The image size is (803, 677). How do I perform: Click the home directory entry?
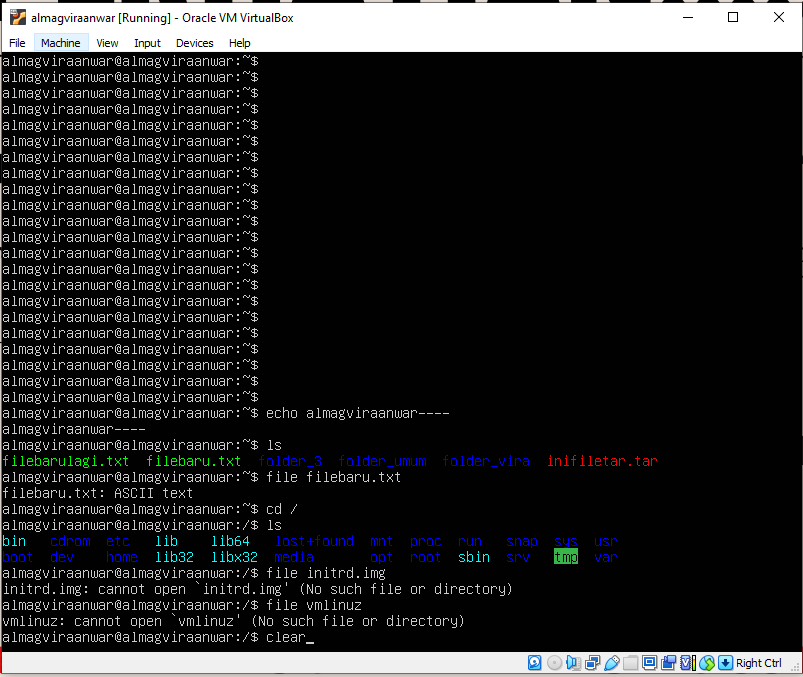(122, 557)
